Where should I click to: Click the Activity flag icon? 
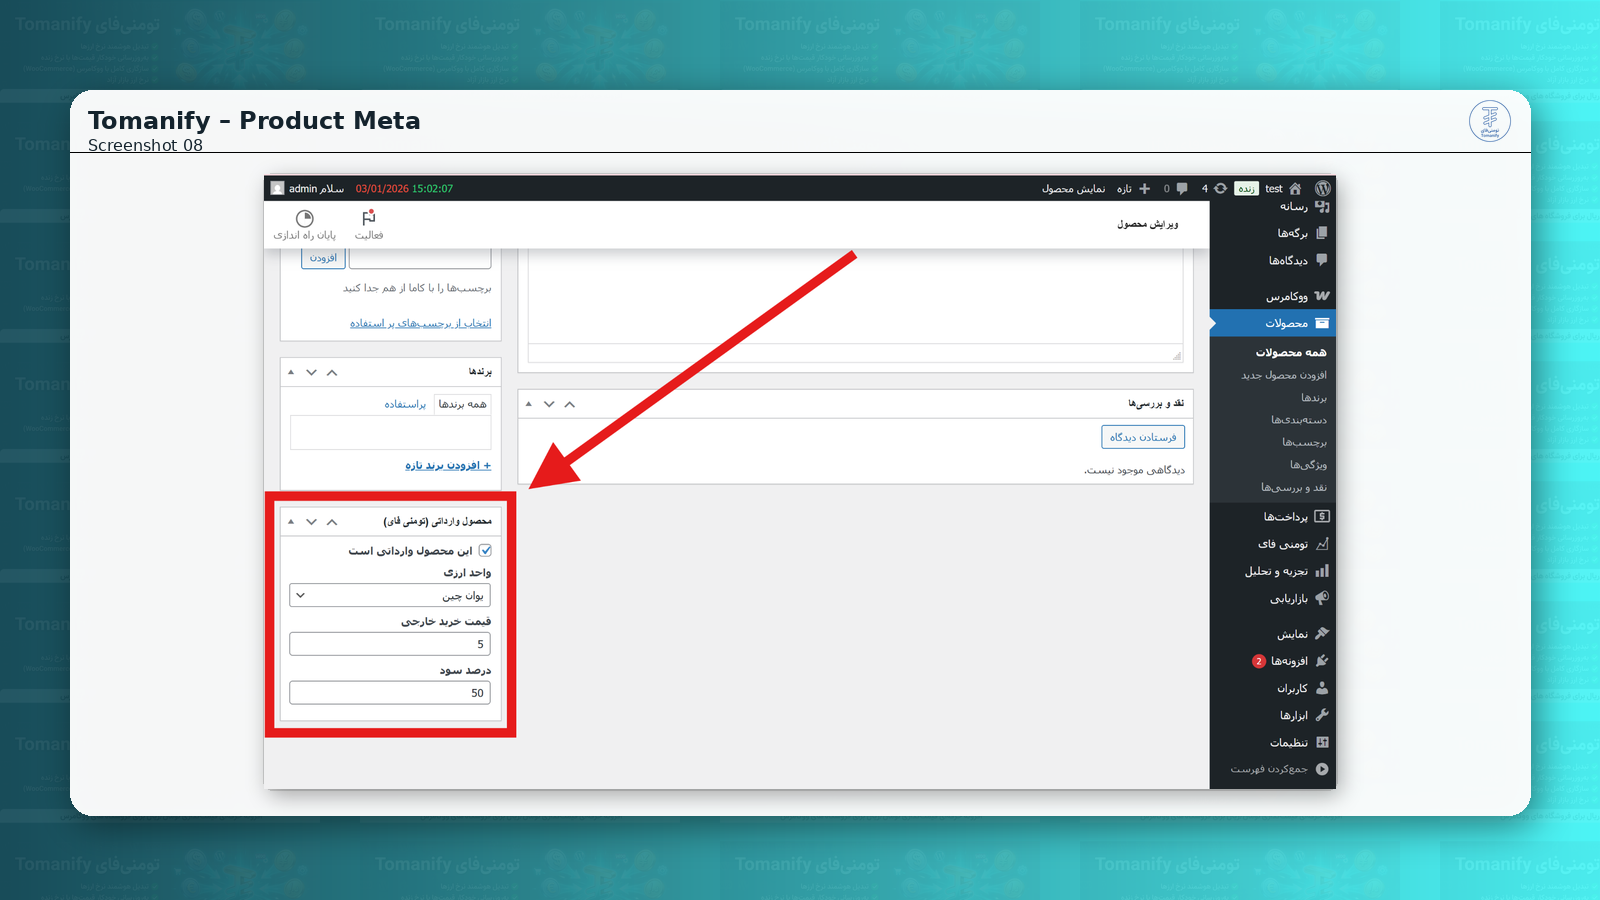pos(369,218)
